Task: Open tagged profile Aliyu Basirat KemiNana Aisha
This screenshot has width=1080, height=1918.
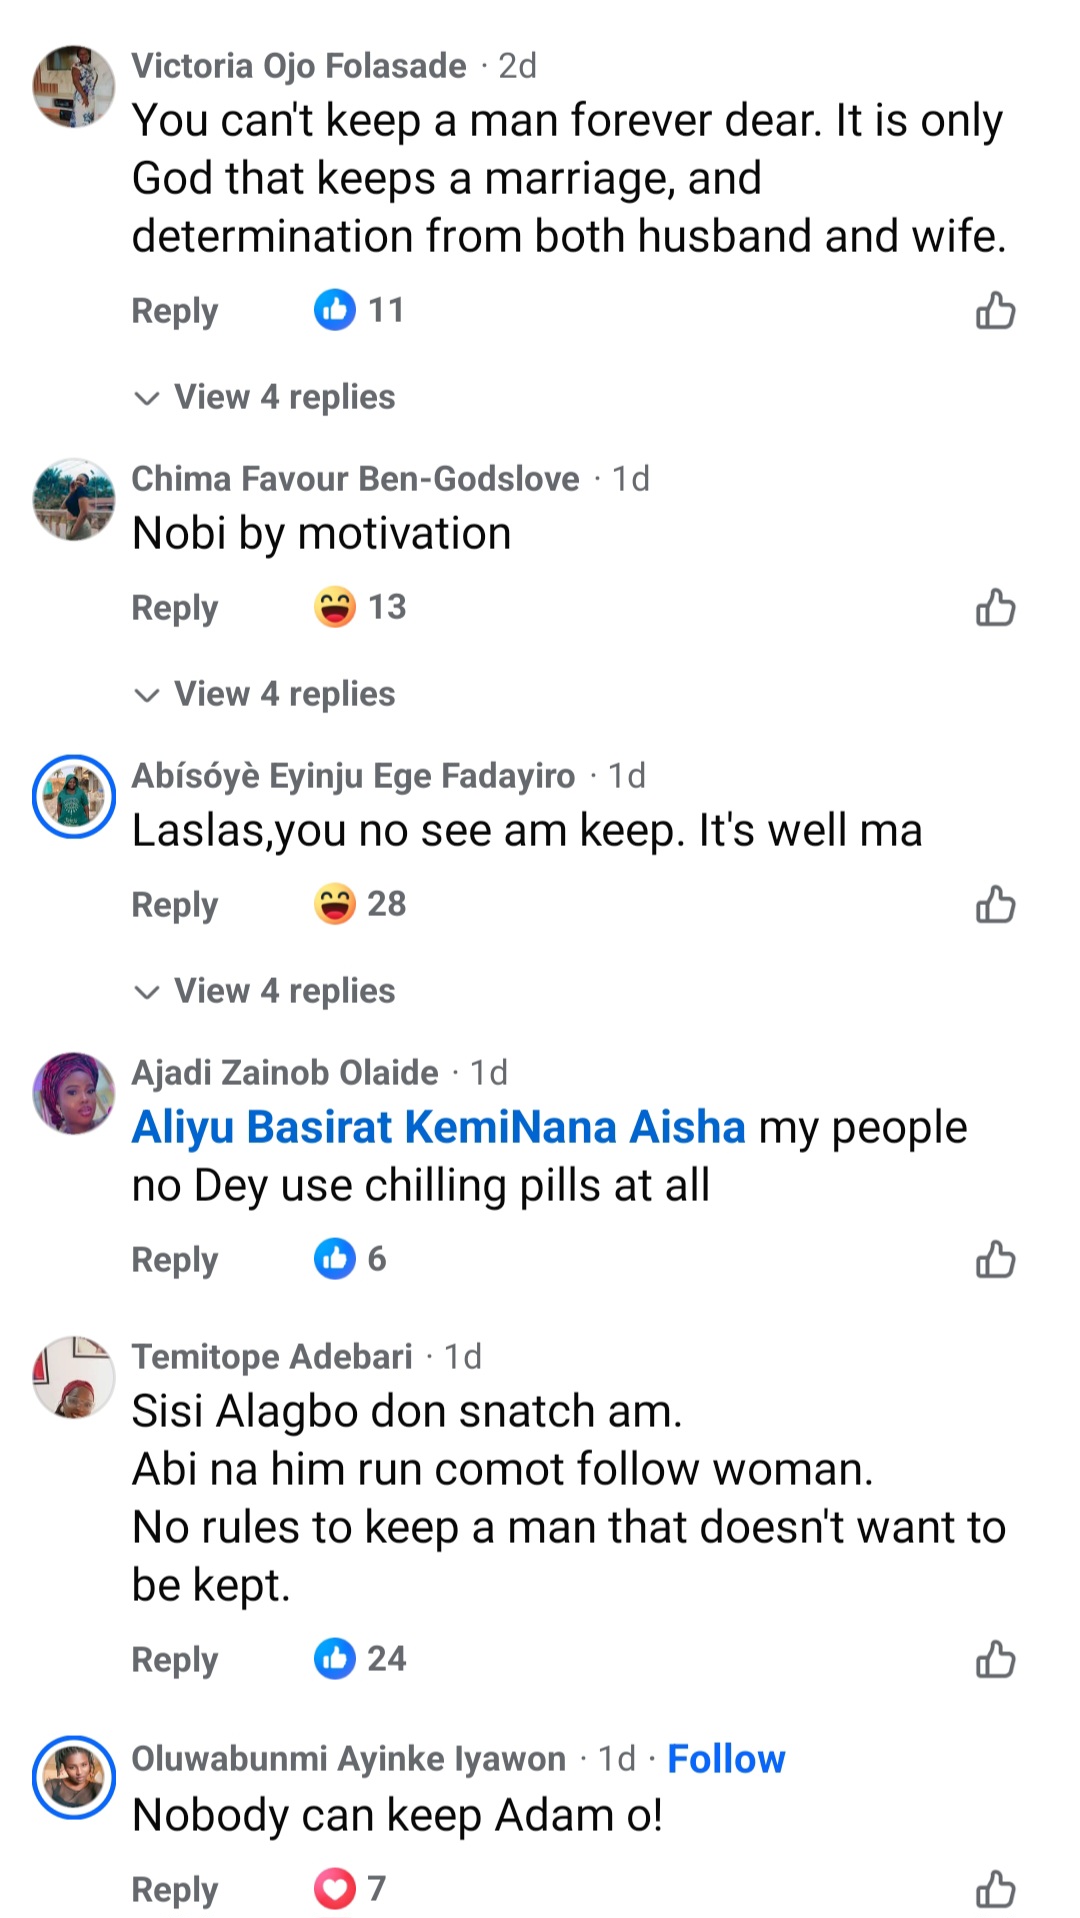Action: tap(438, 1127)
